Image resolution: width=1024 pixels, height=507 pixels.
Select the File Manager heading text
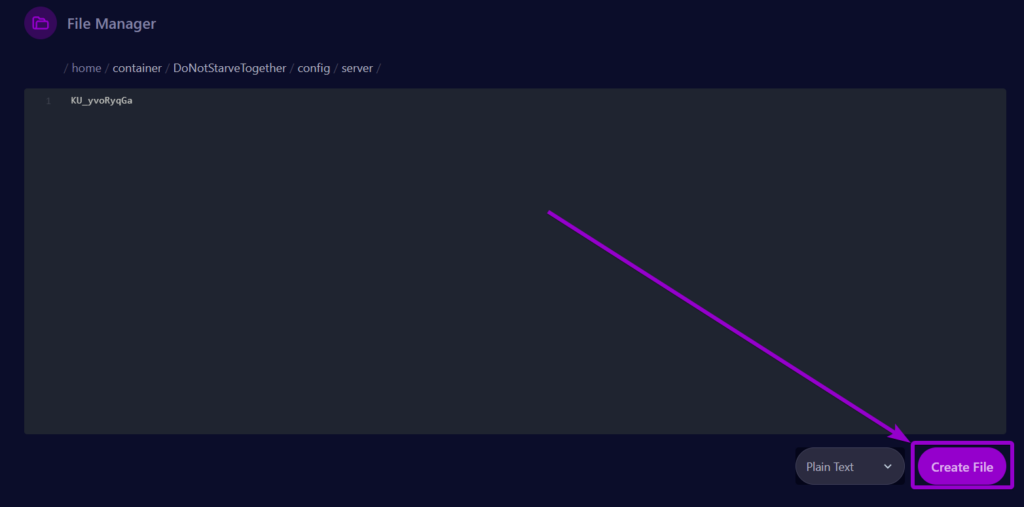point(111,23)
